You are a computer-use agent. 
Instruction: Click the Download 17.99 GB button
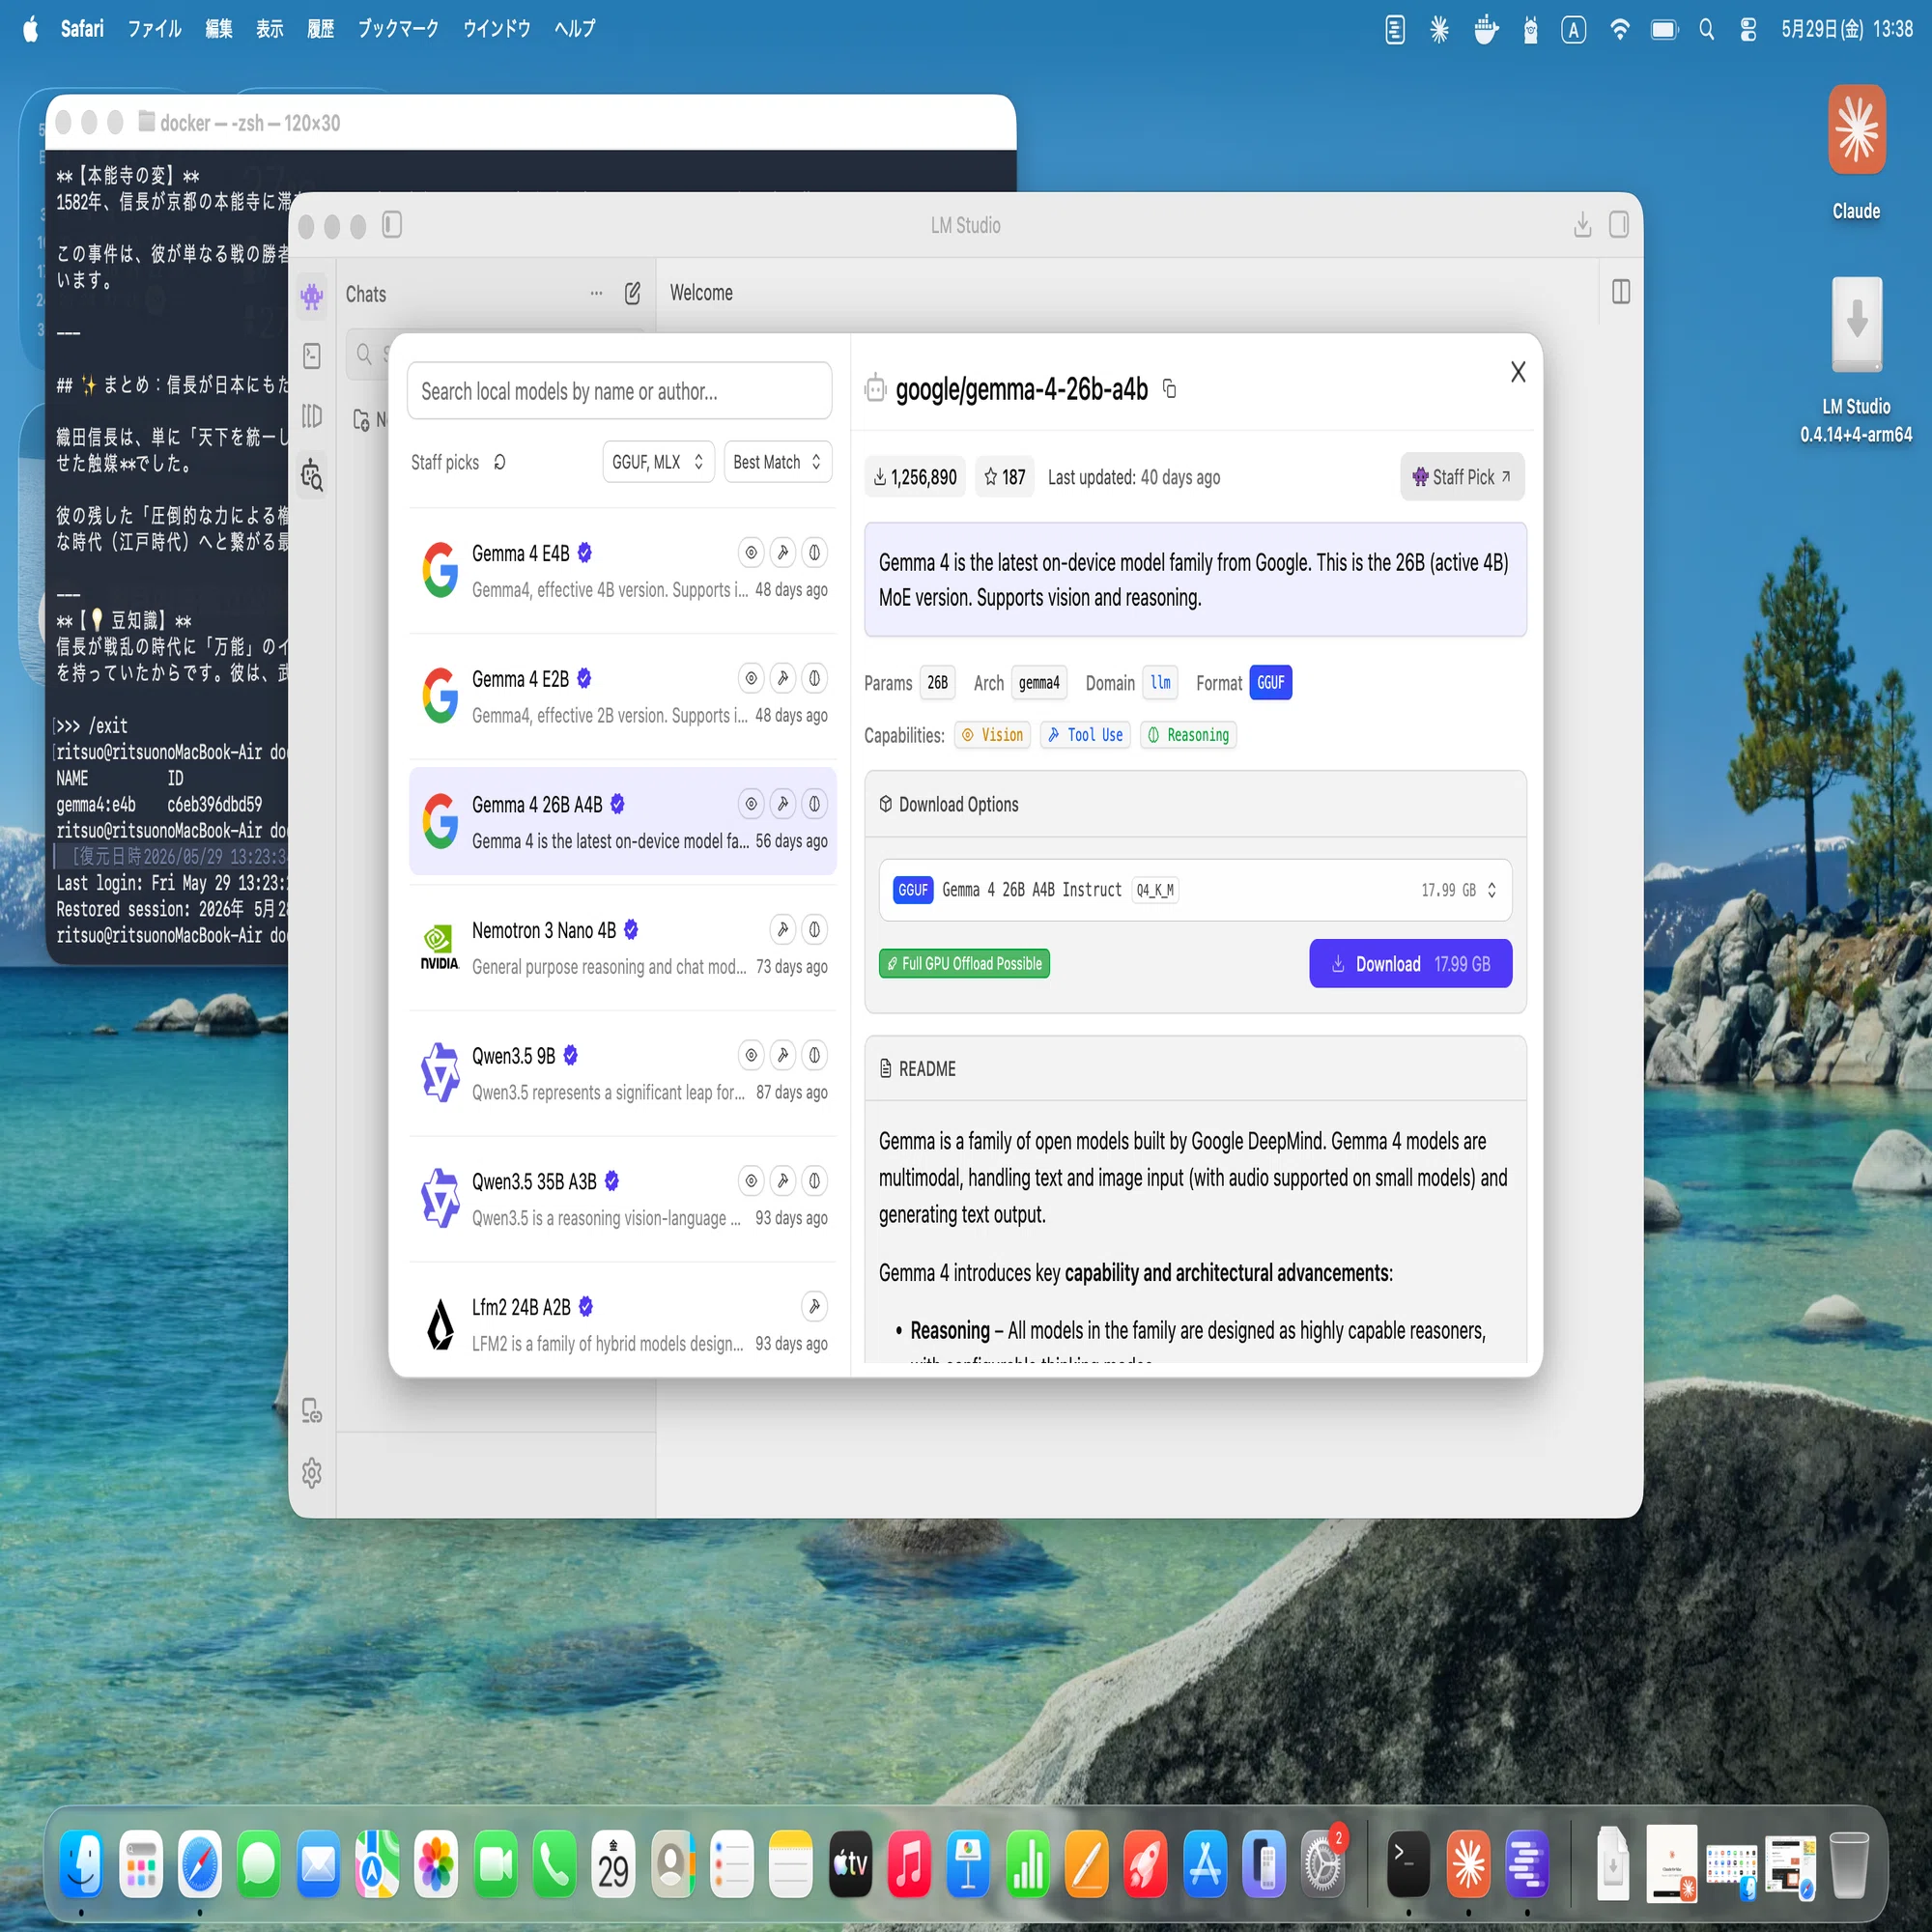pyautogui.click(x=1410, y=964)
